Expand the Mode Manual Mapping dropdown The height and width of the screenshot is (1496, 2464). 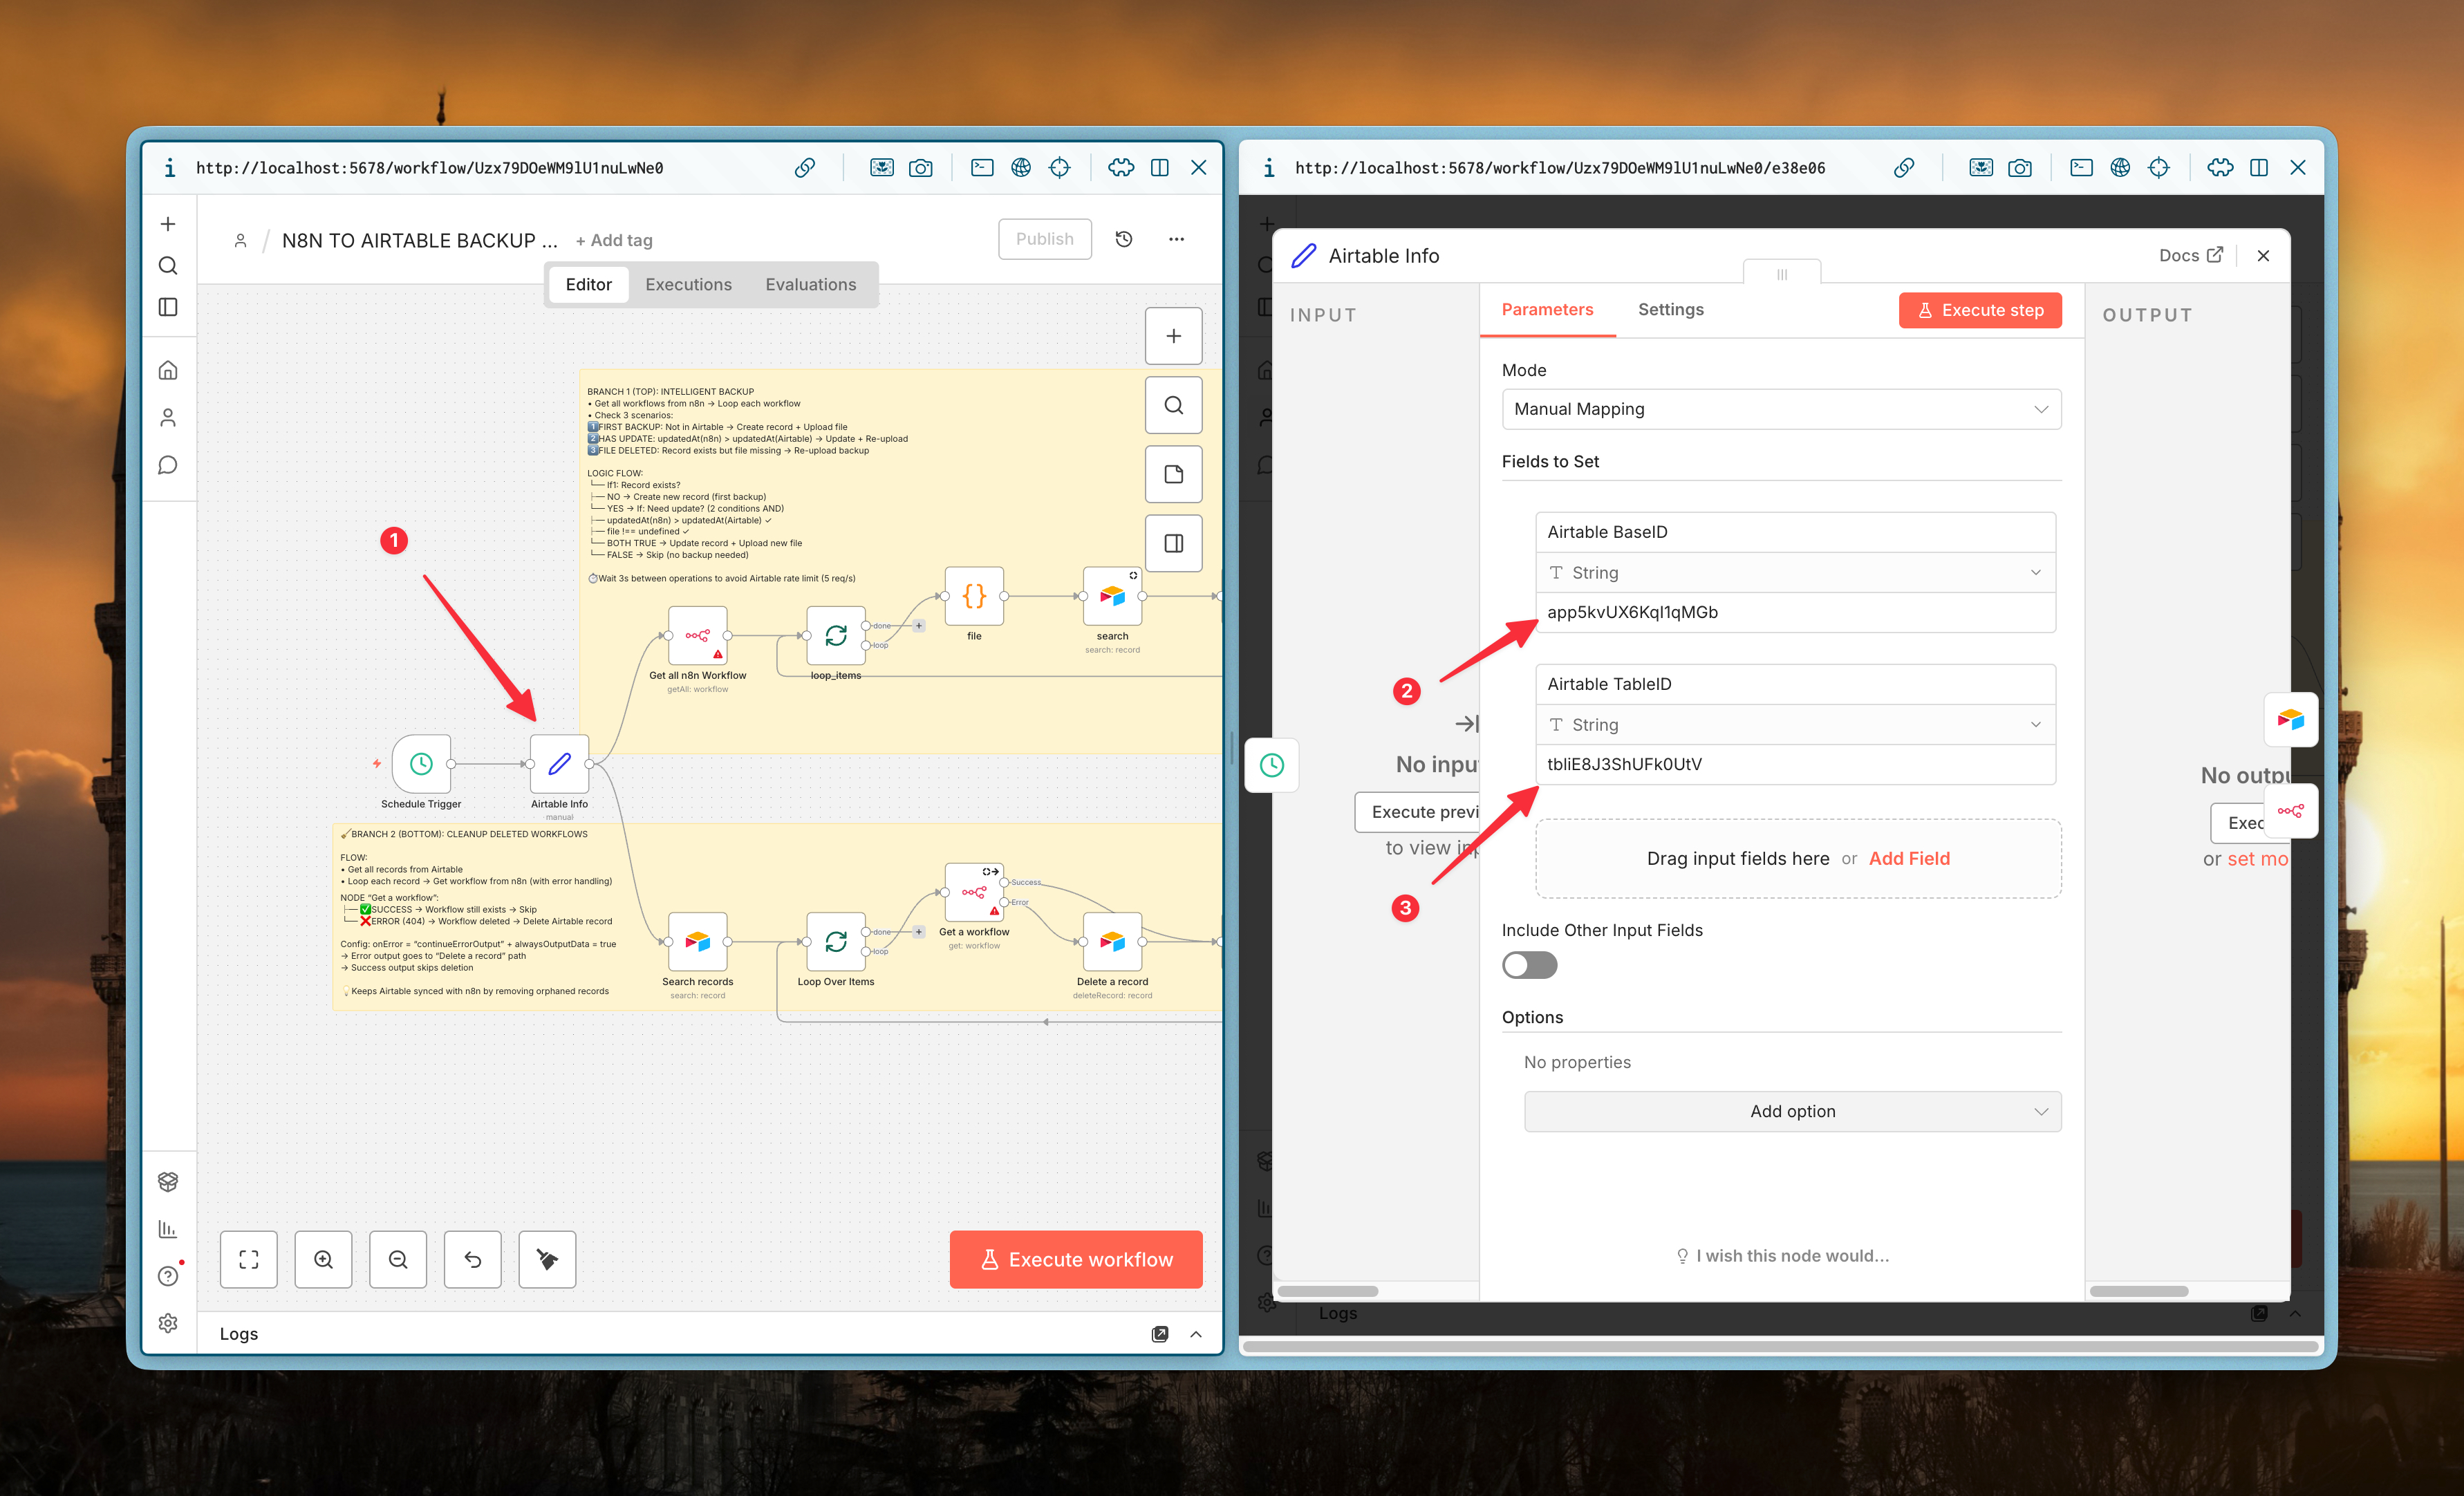pyautogui.click(x=1781, y=409)
